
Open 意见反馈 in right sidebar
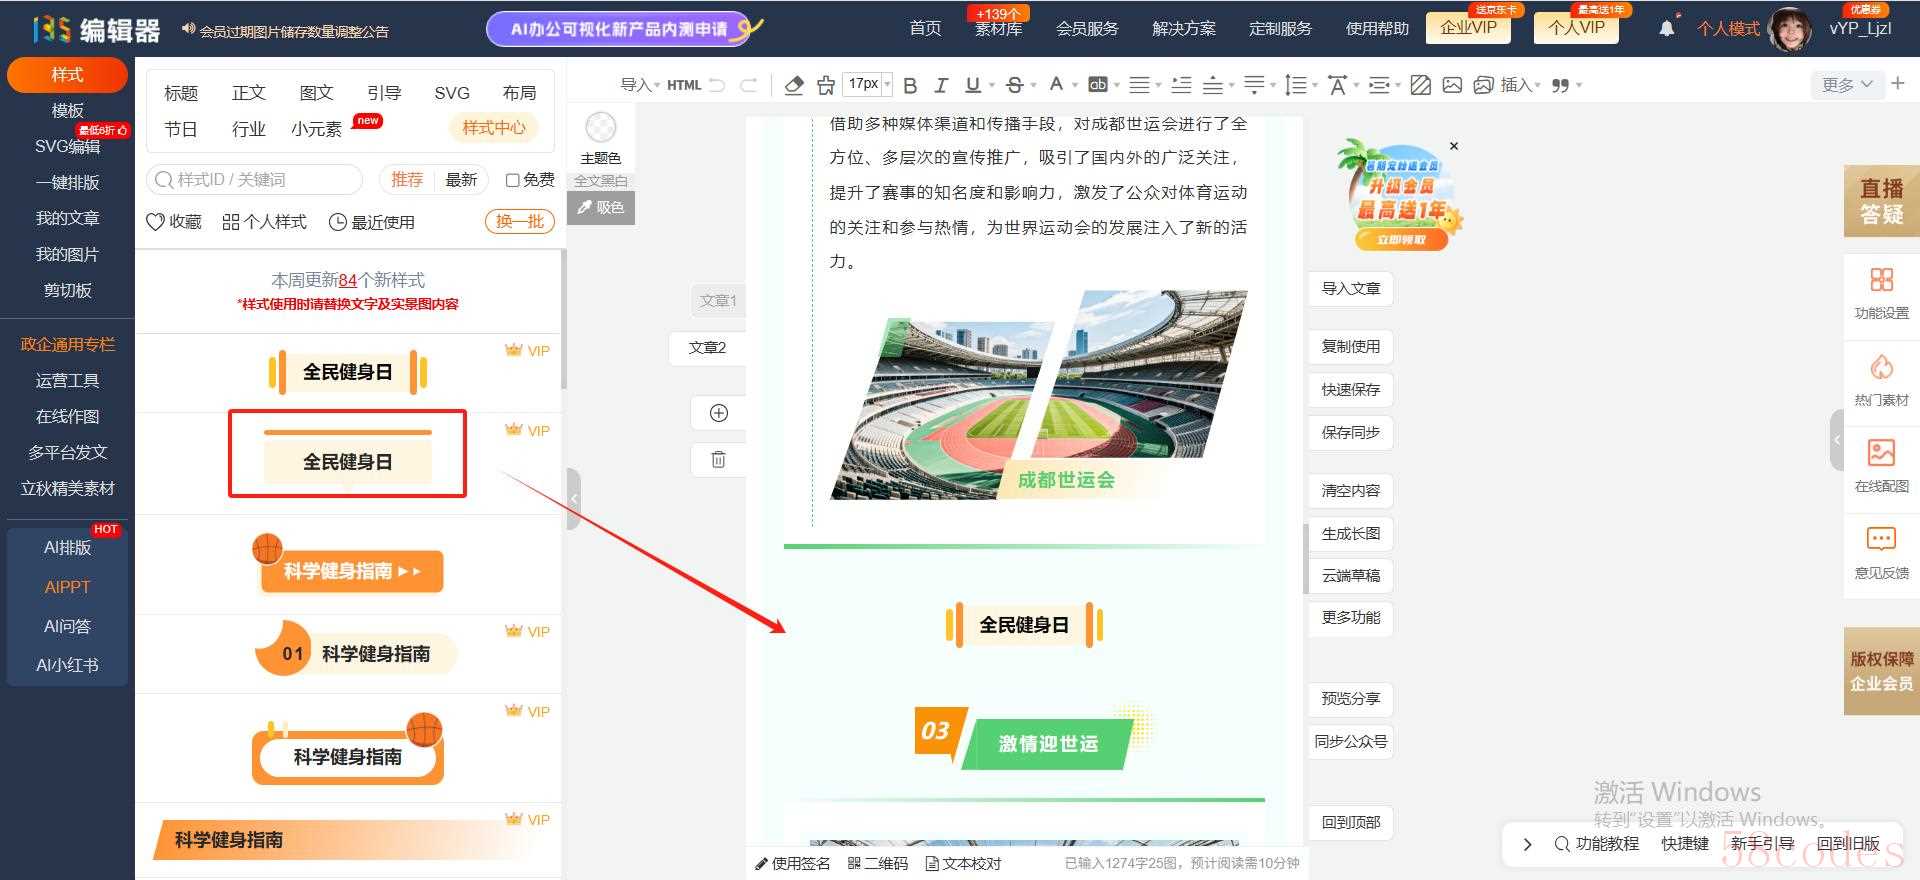tap(1881, 553)
